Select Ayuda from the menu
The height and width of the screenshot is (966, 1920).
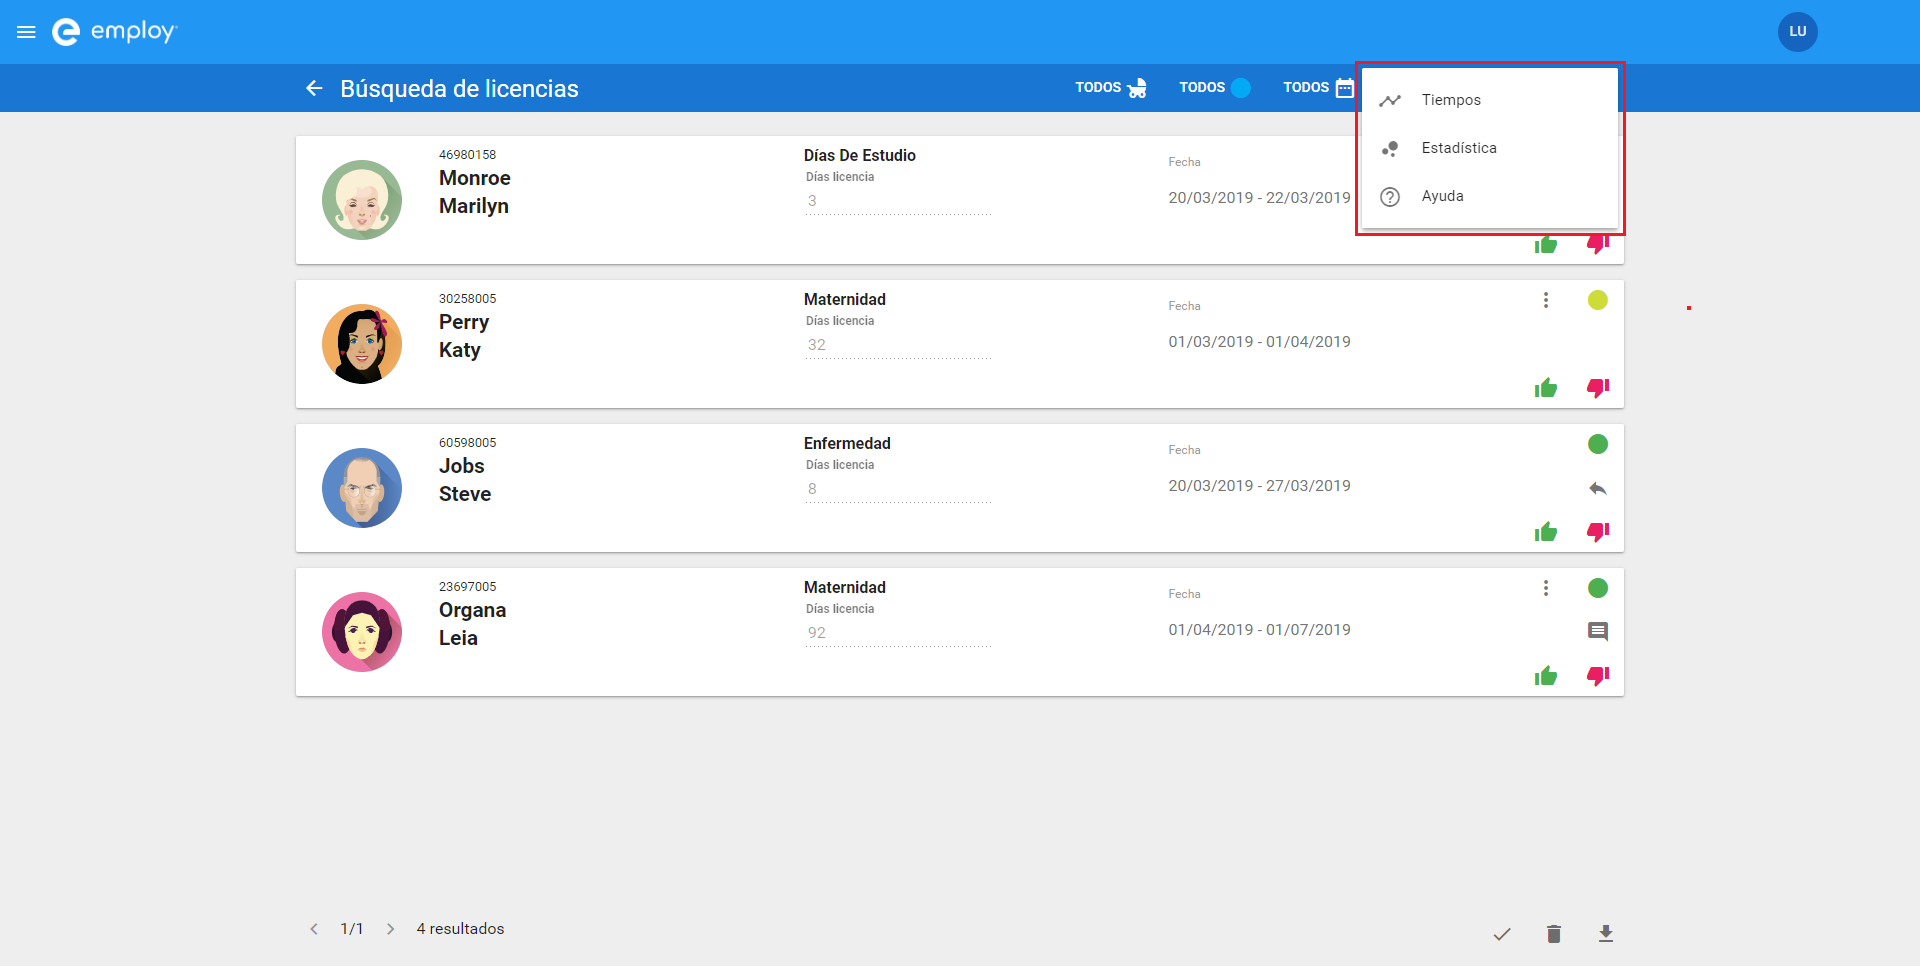point(1490,196)
